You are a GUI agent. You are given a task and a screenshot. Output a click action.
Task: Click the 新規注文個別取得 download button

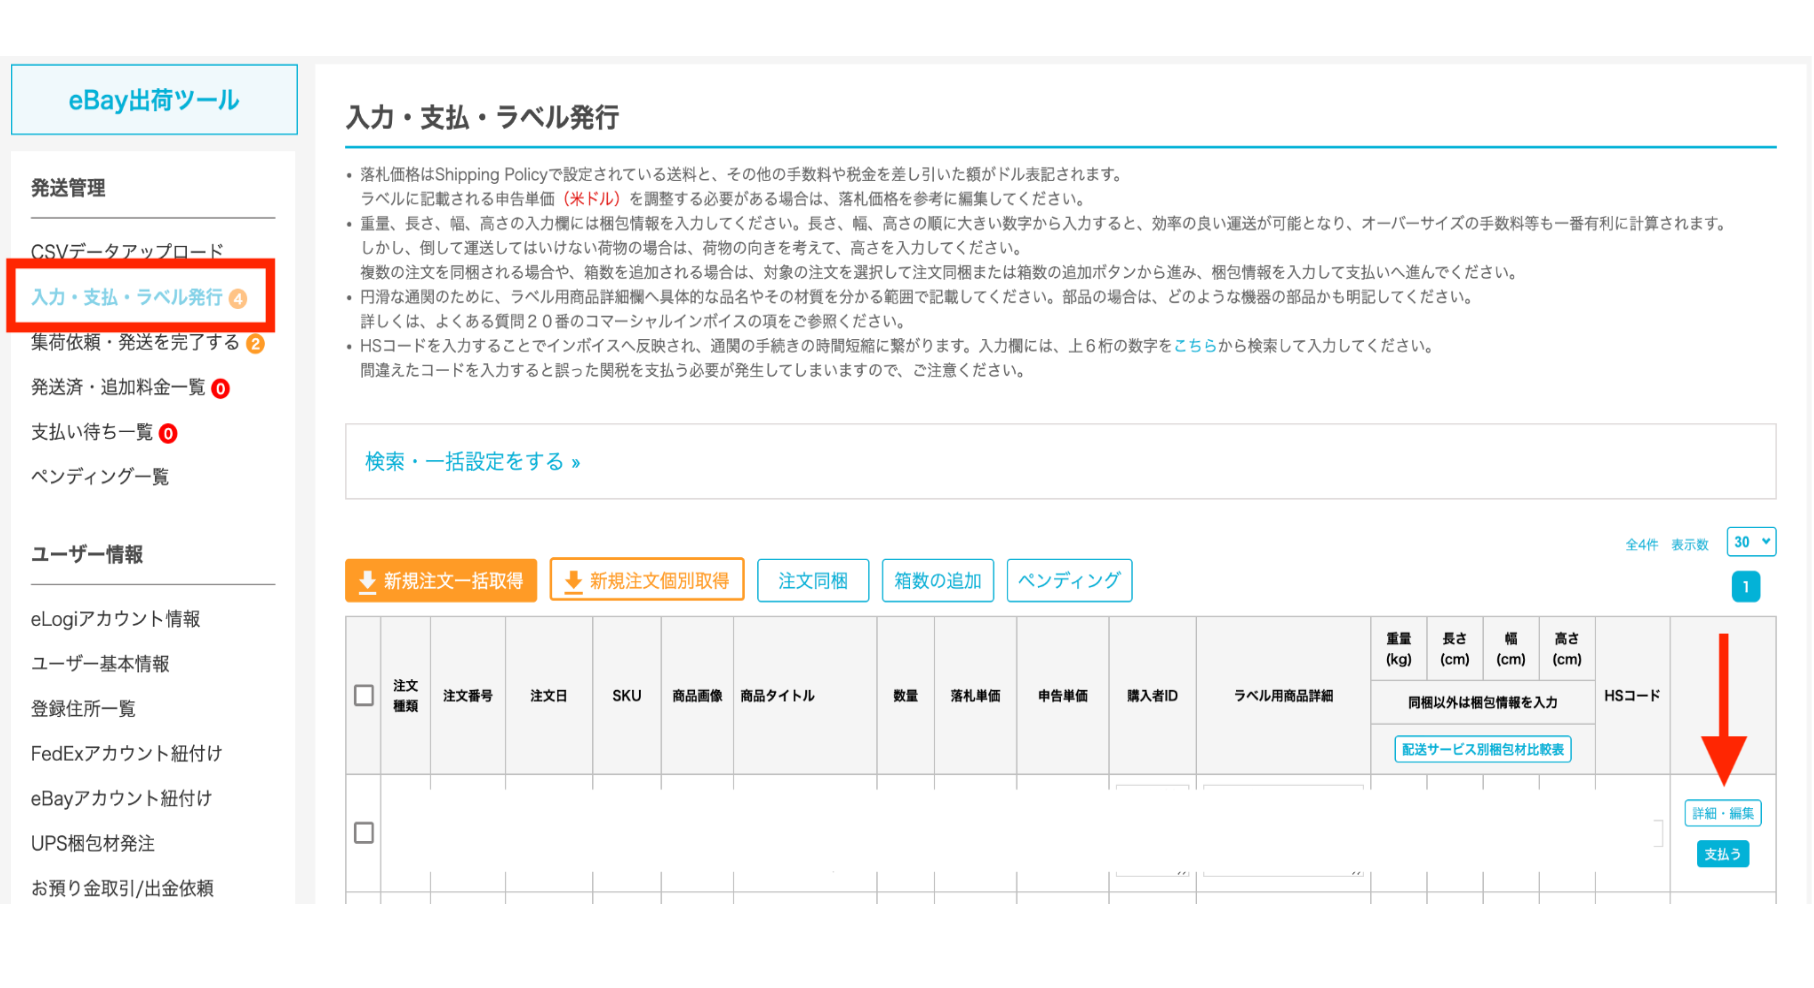point(647,581)
